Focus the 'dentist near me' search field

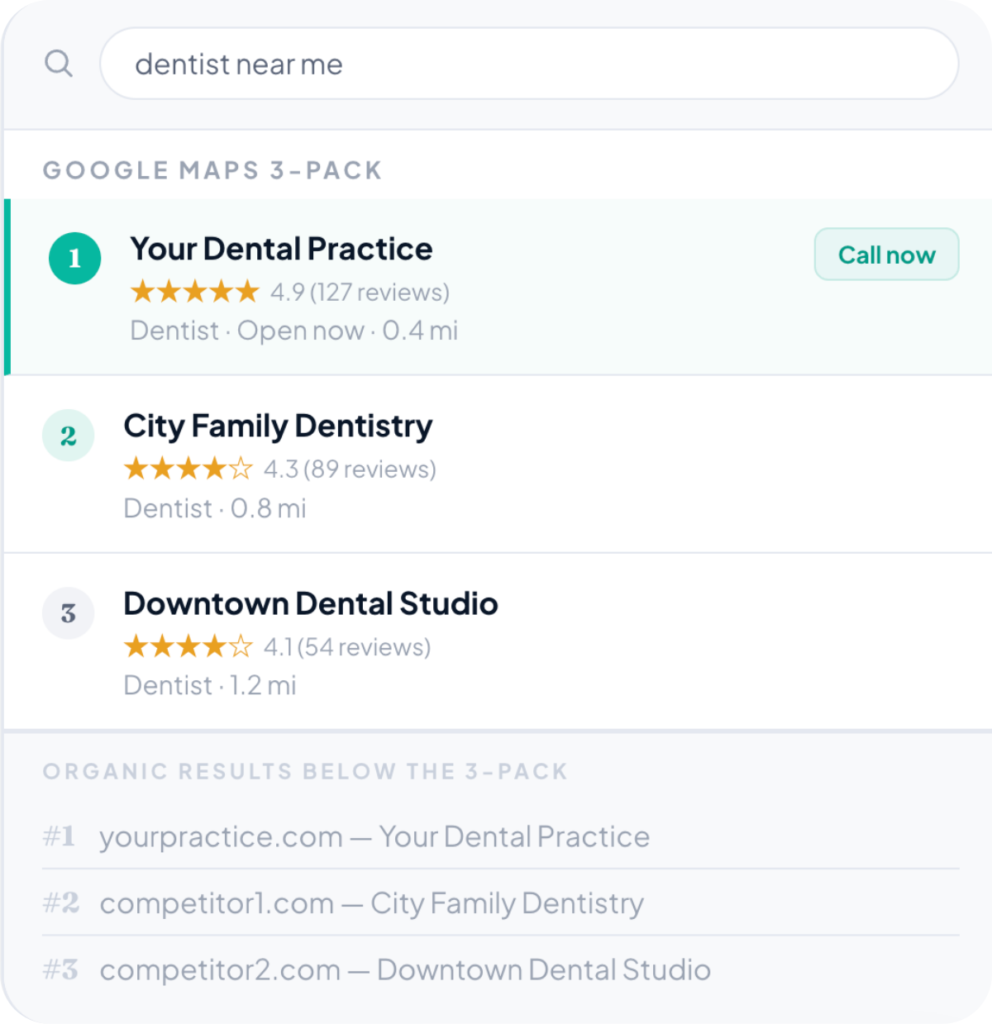click(529, 63)
